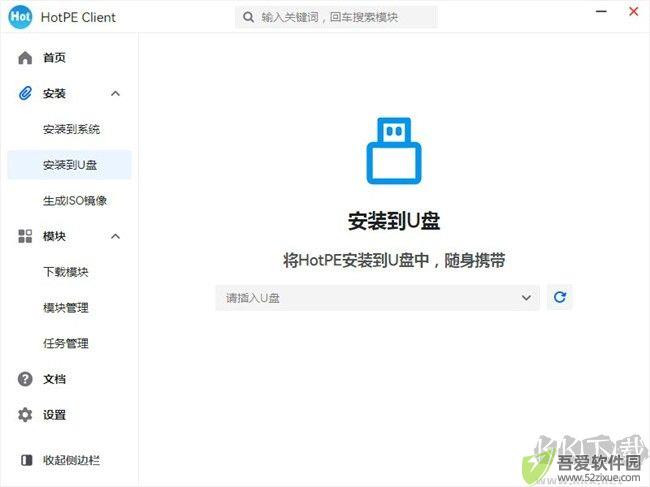Click the 安装到U盘 heading text
This screenshot has height=487, width=650.
[x=394, y=221]
